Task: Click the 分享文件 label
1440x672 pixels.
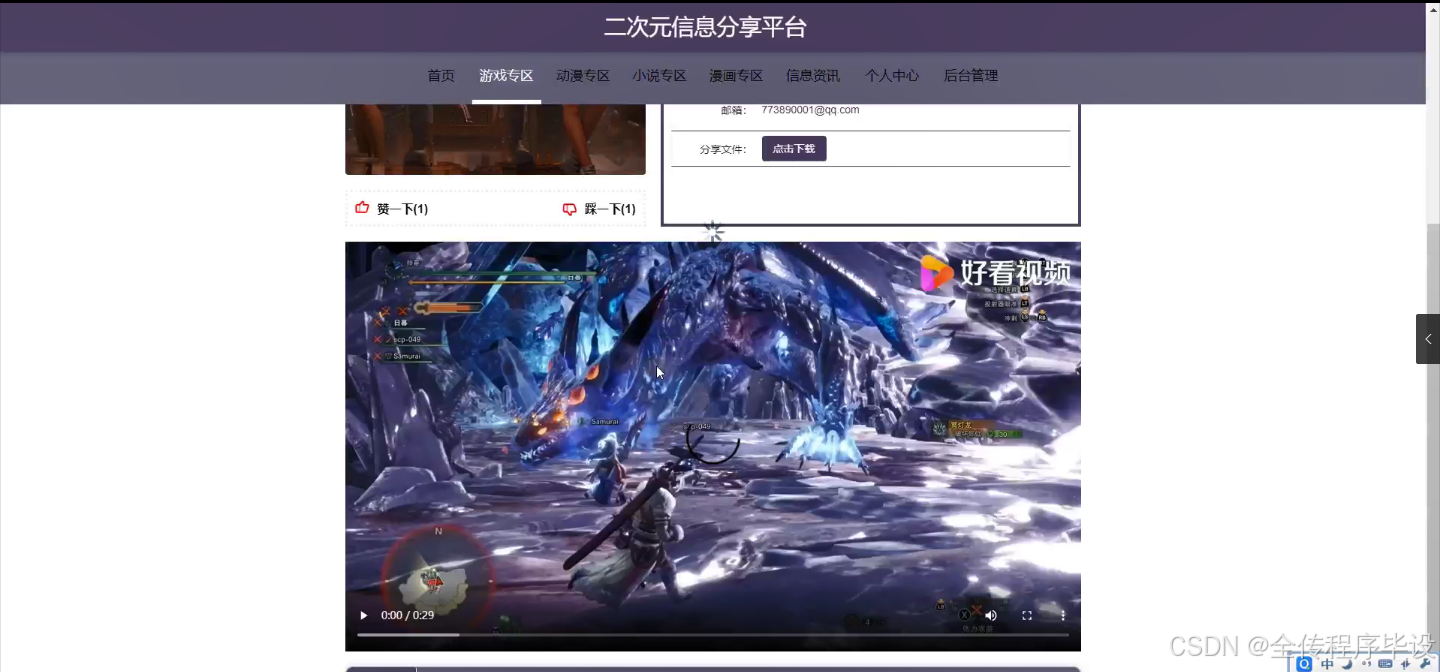Action: pyautogui.click(x=723, y=149)
